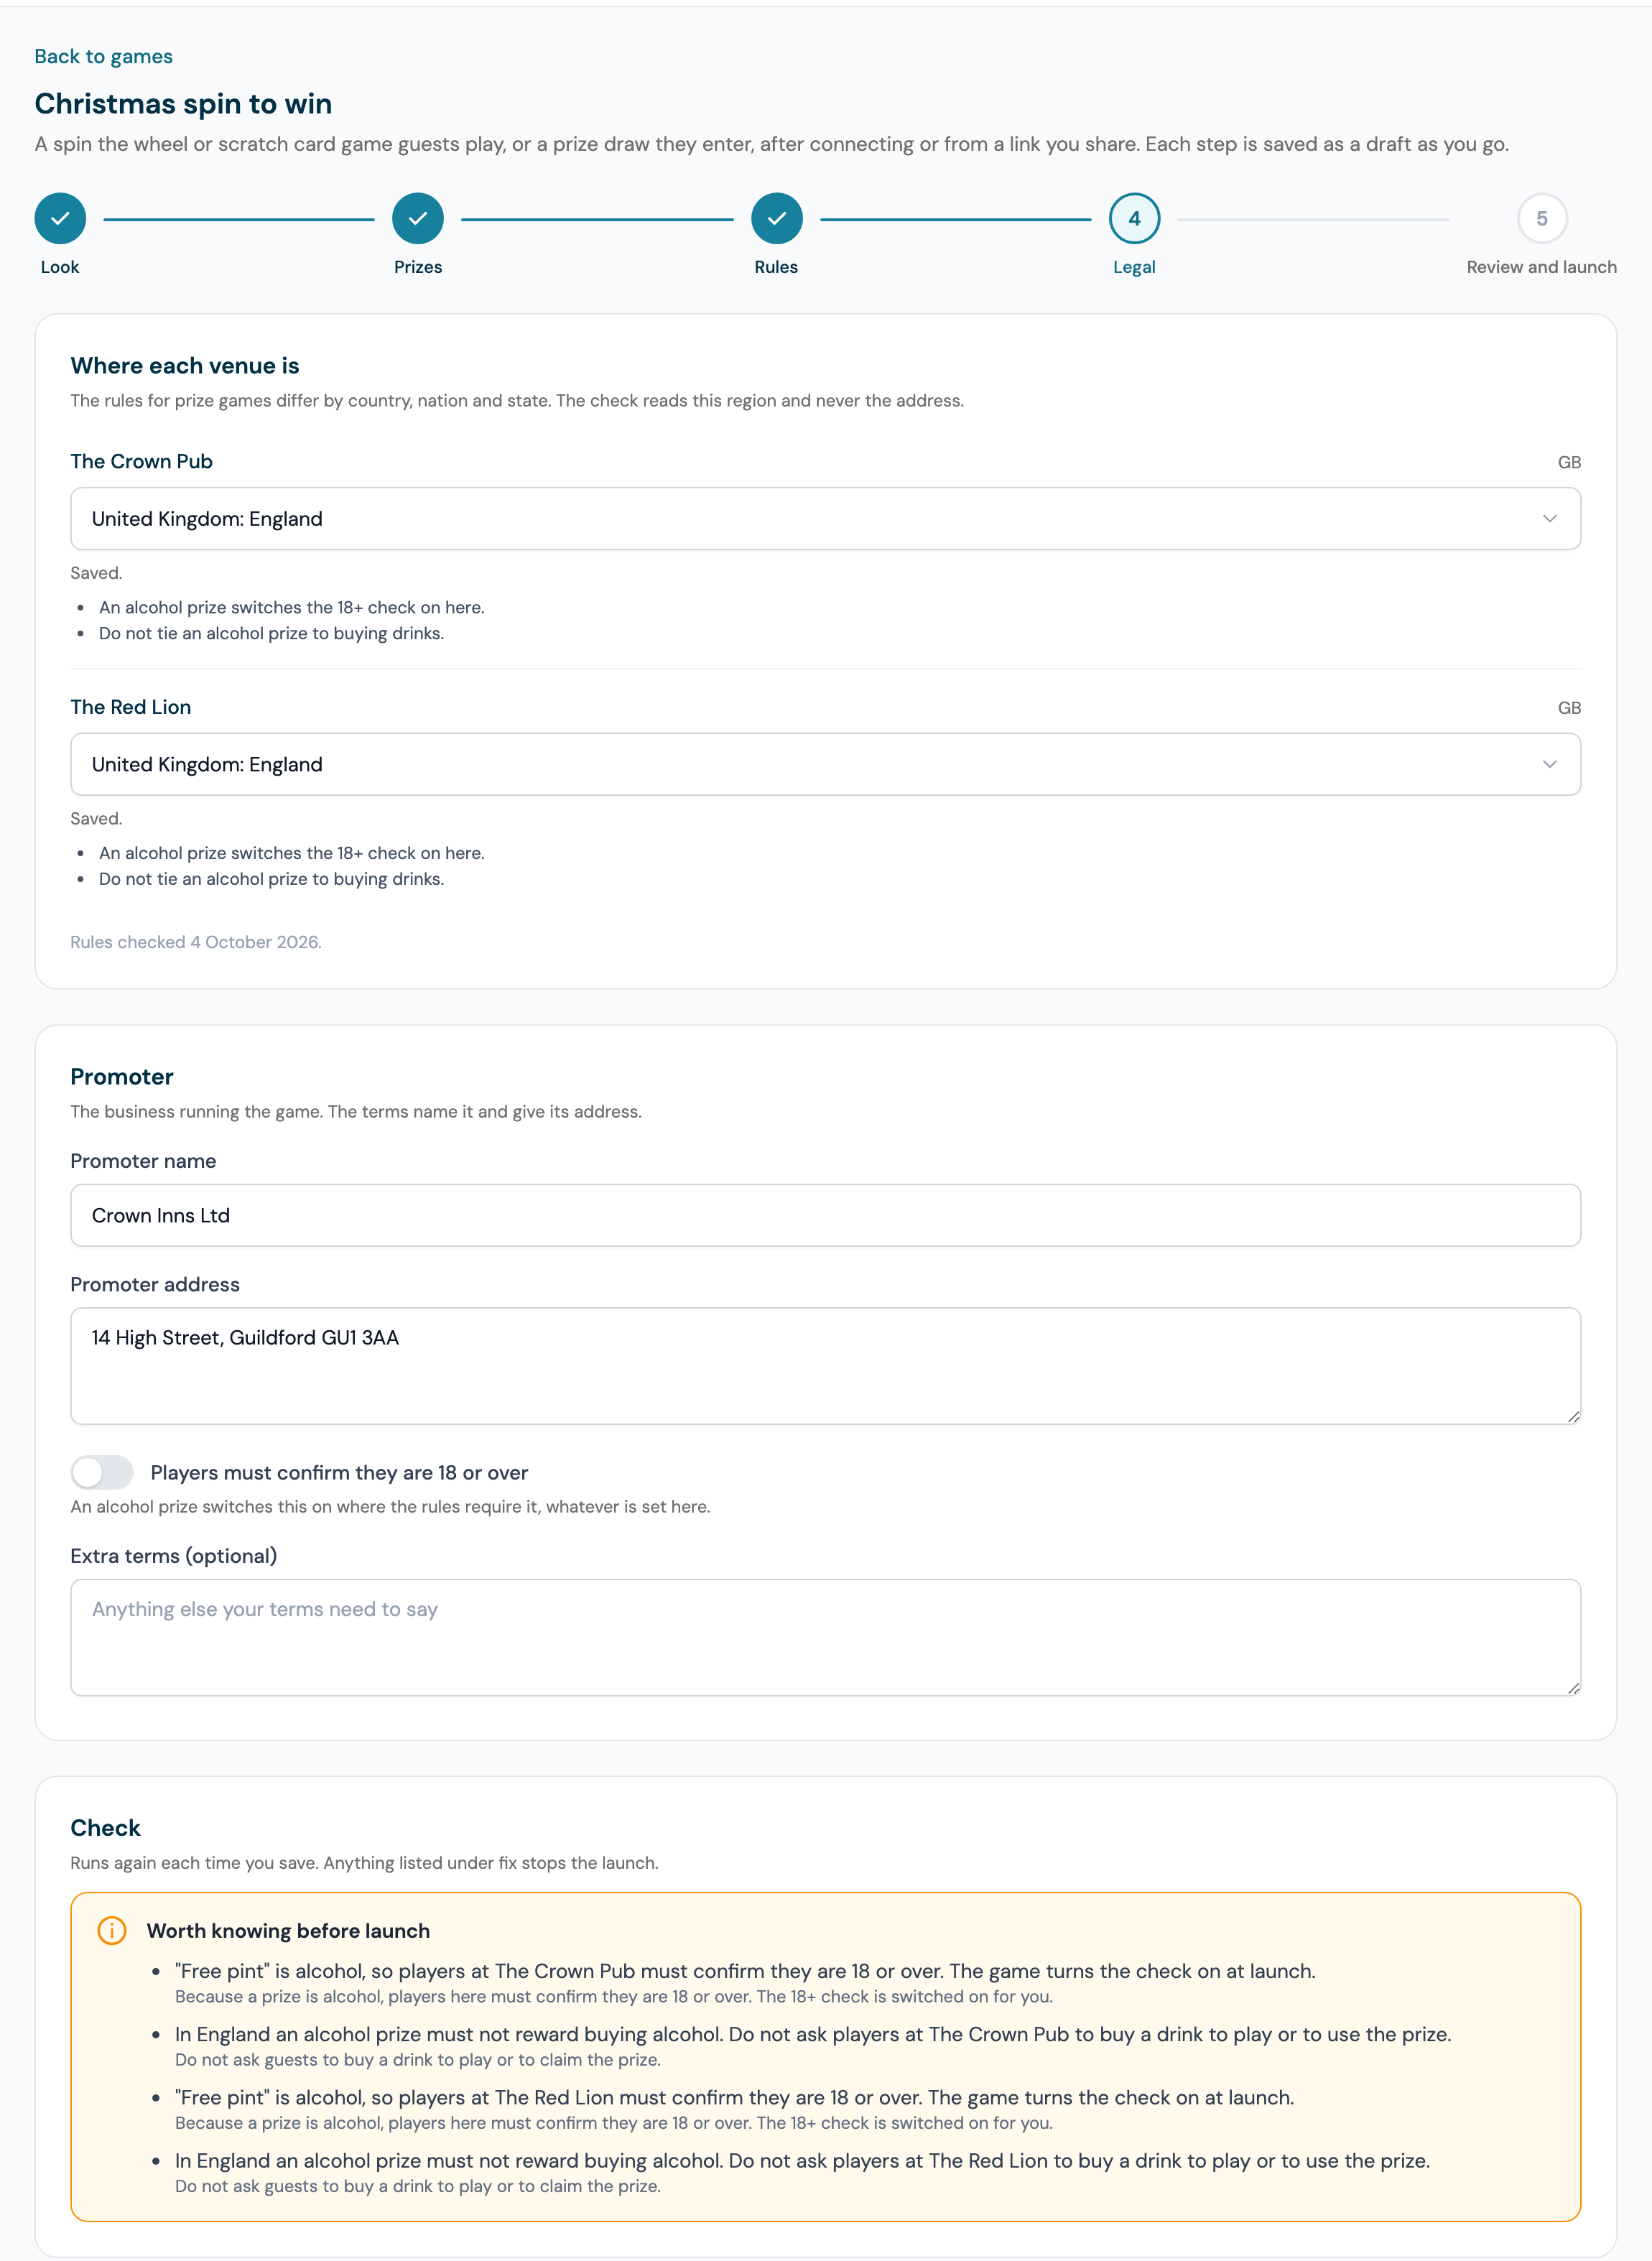Click the Back to games link
Image resolution: width=1652 pixels, height=2261 pixels.
(x=103, y=56)
